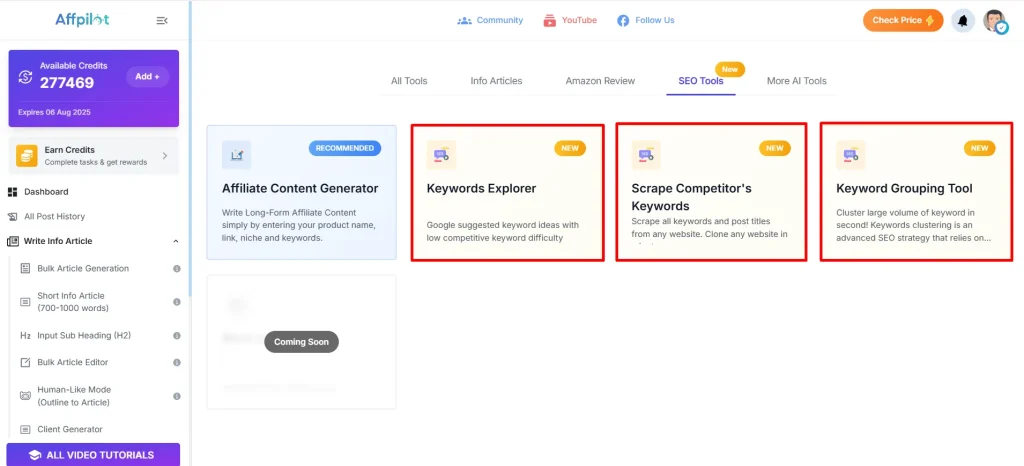Click the Client Generator icon
This screenshot has width=1024, height=466.
25,429
